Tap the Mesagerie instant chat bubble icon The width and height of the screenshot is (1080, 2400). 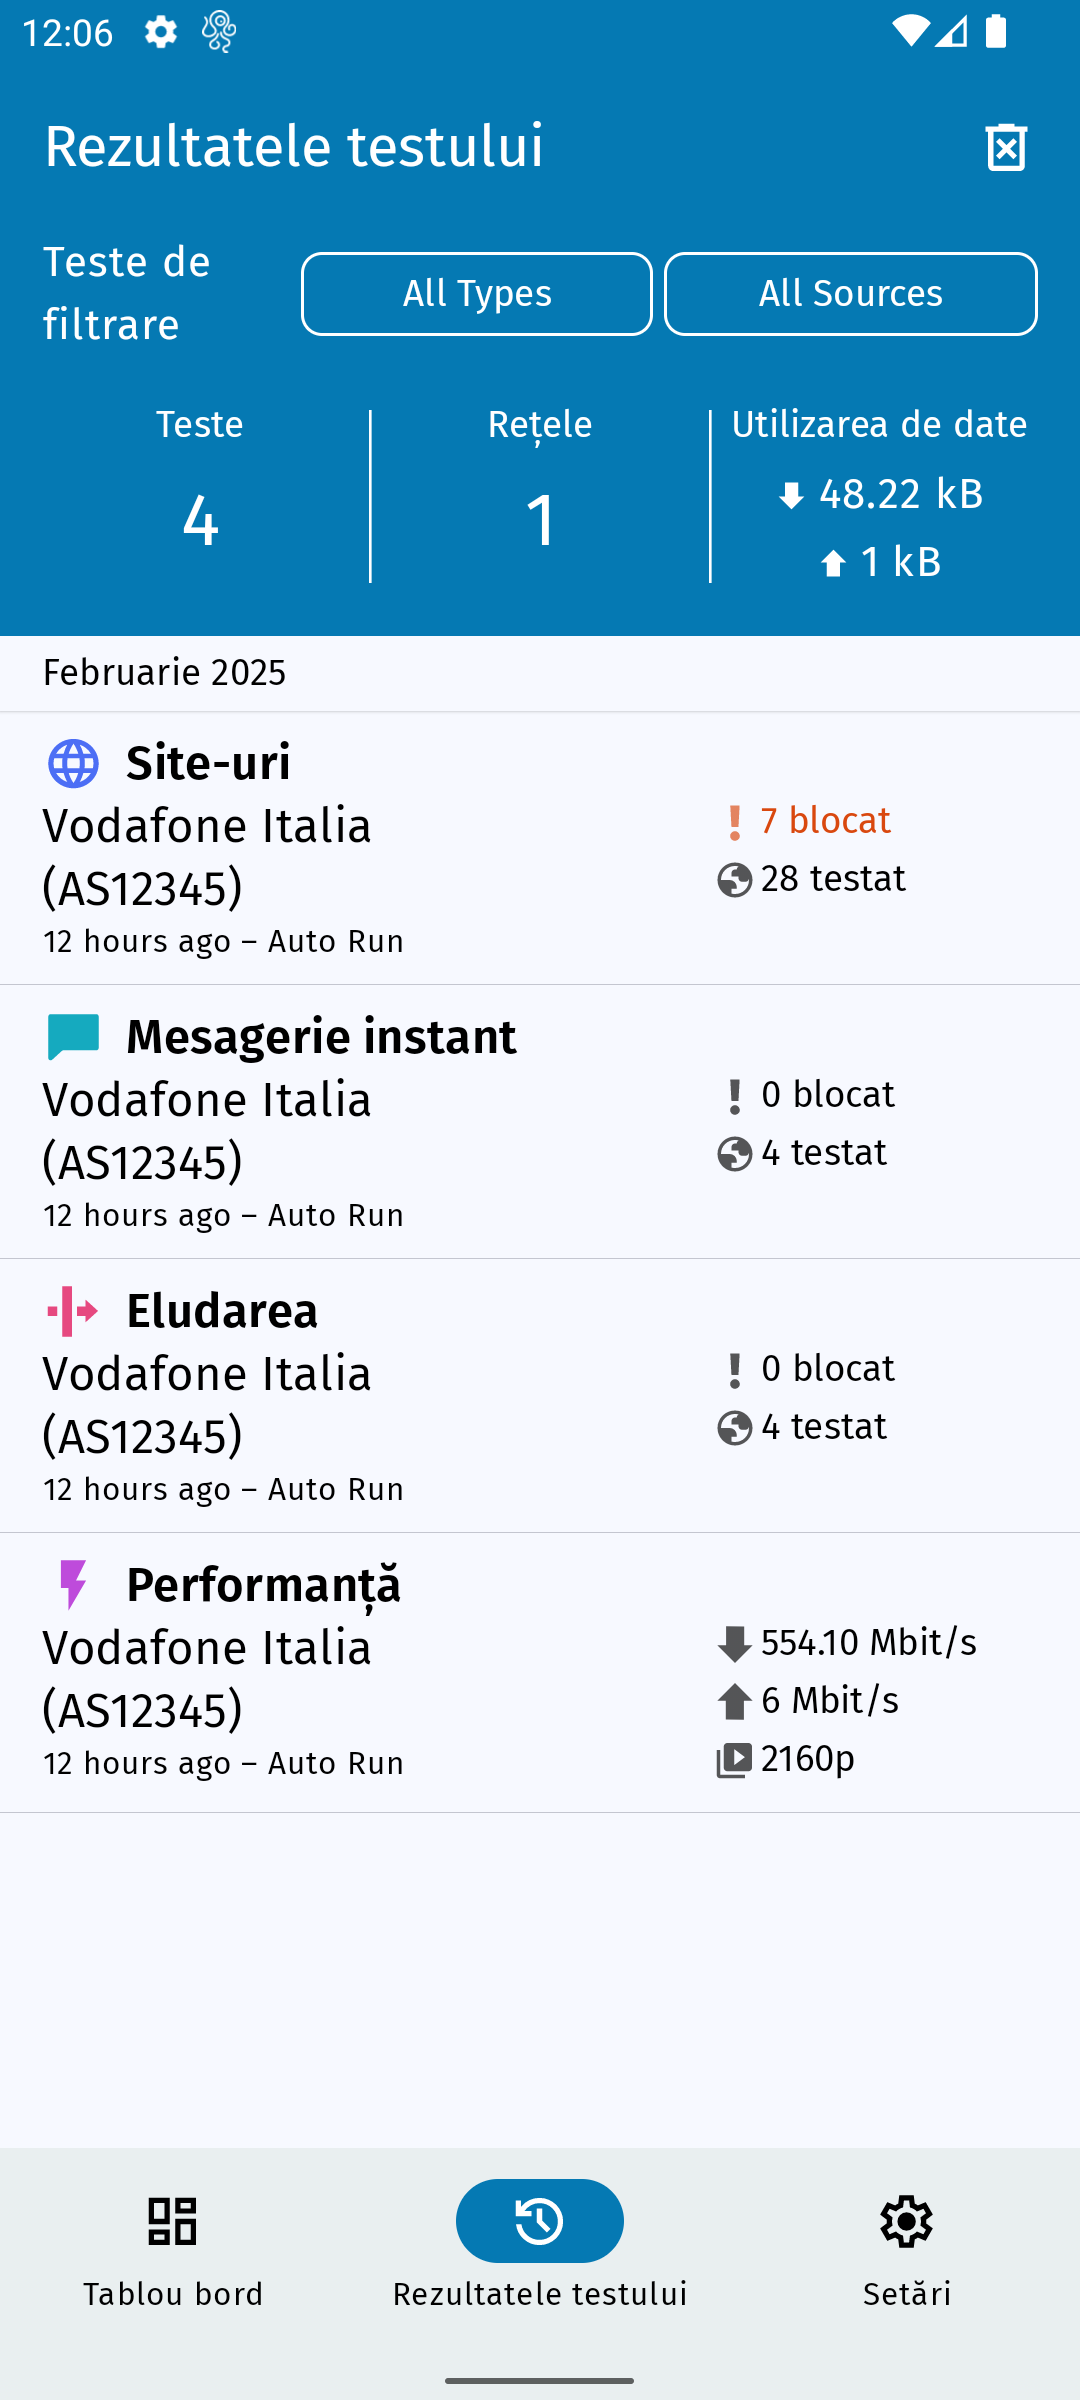[x=74, y=1037]
